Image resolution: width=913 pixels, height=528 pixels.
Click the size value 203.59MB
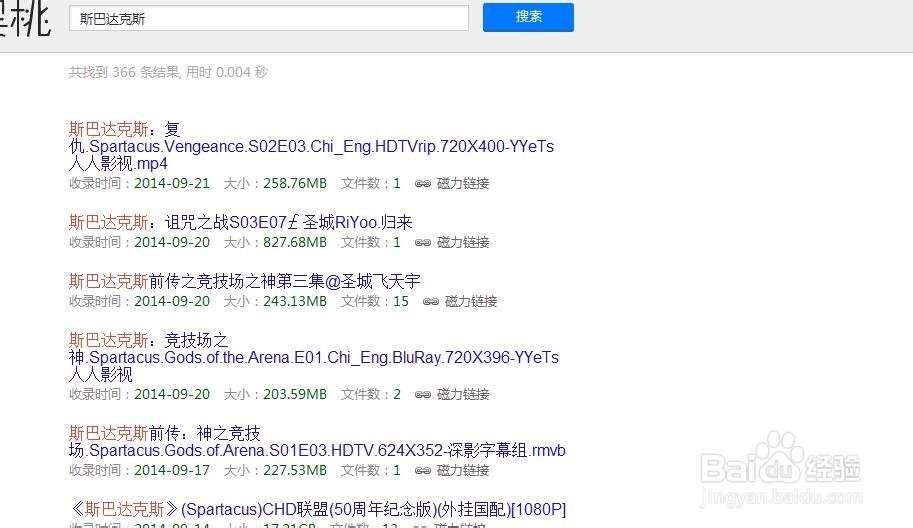click(295, 395)
